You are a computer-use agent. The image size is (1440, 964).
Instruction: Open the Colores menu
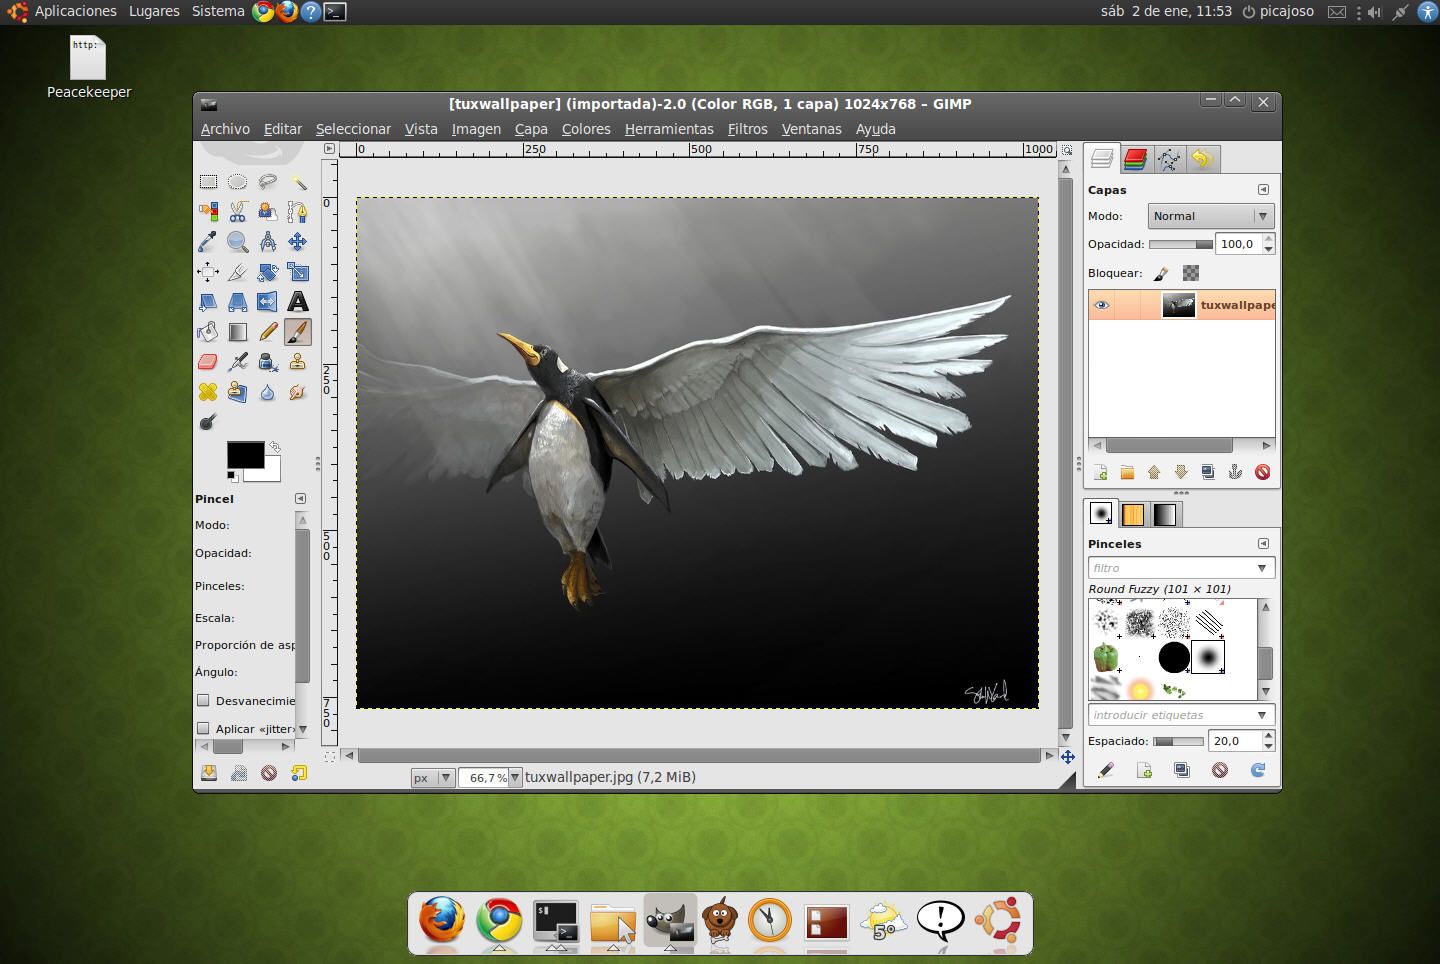pos(585,129)
